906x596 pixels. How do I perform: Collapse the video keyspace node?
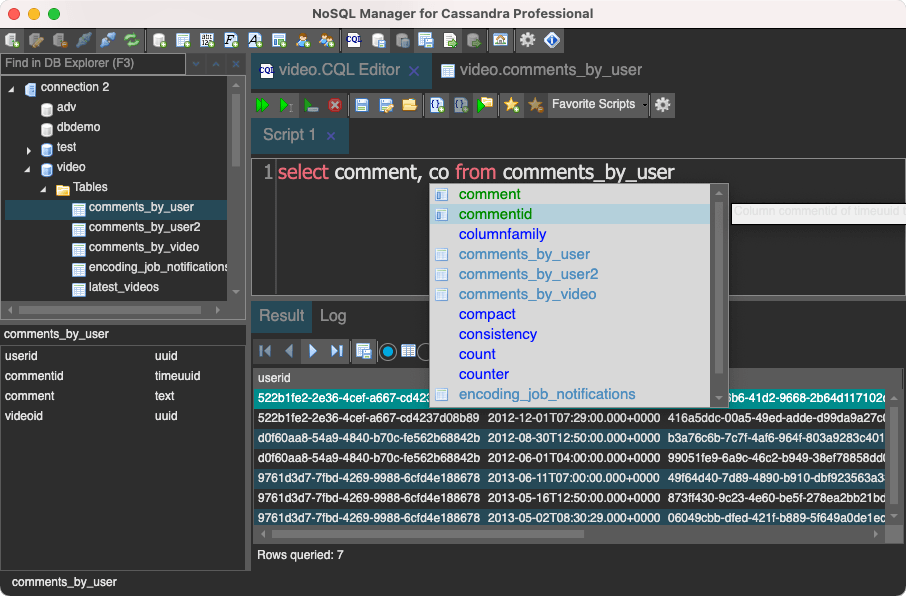29,169
